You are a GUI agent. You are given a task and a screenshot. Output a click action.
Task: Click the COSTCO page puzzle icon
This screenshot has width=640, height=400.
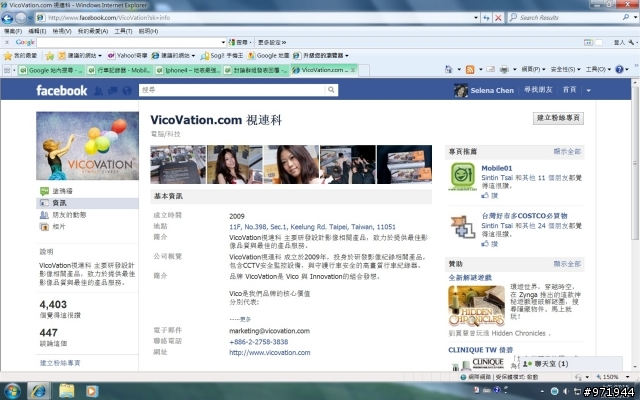coord(462,227)
